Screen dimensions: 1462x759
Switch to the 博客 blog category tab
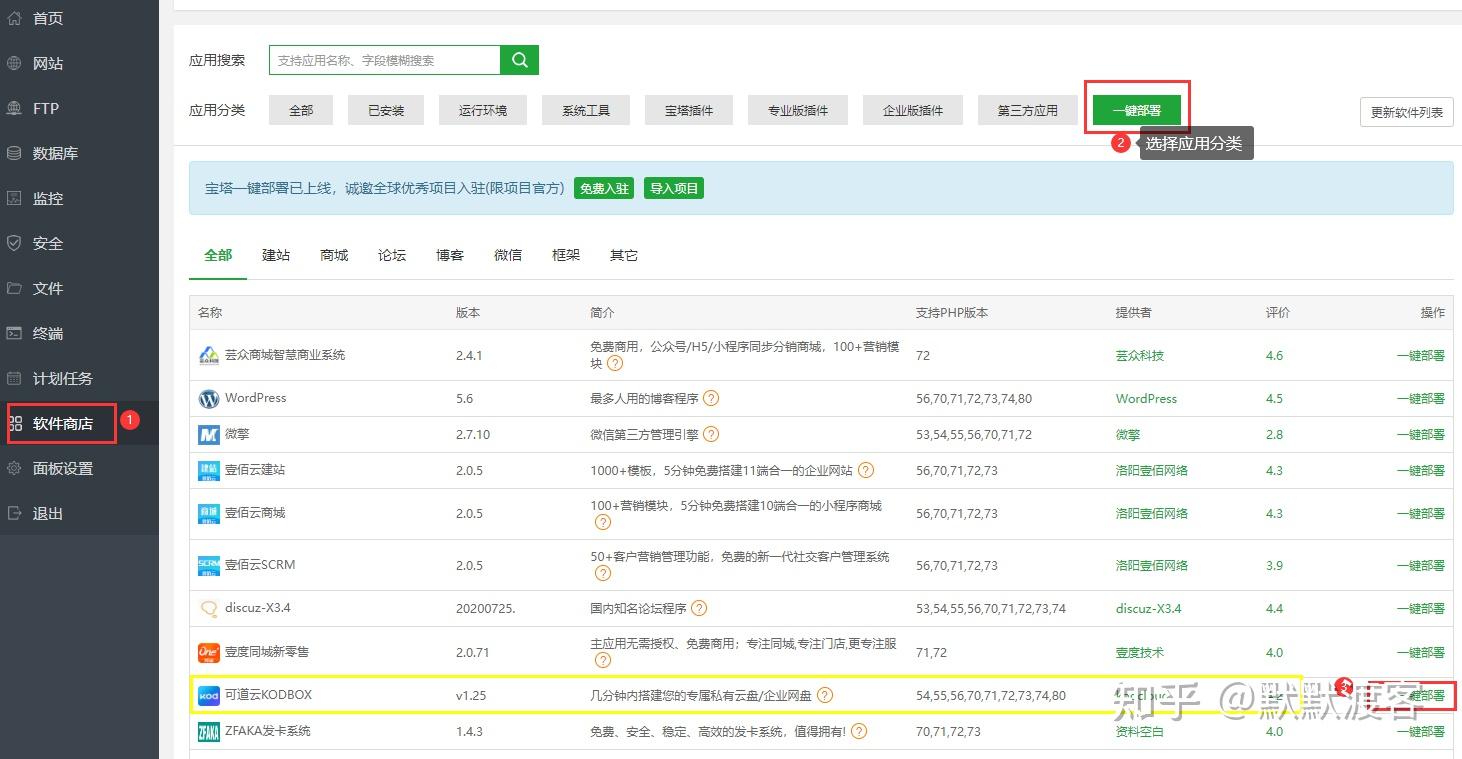449,255
